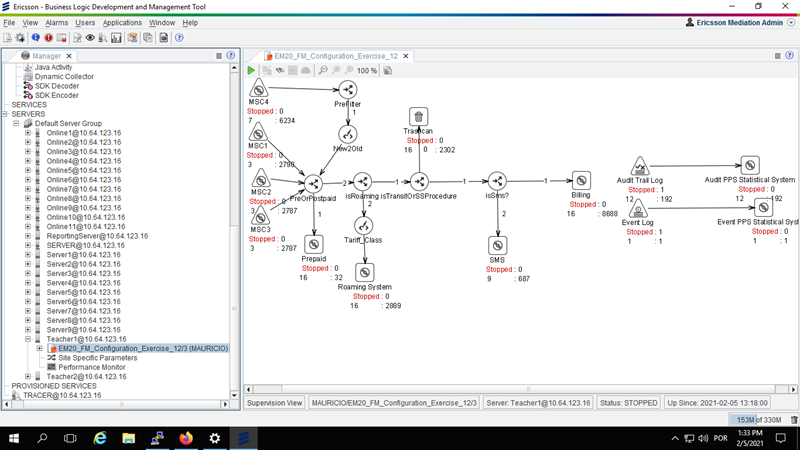
Task: Select the isRoaming router node
Action: pos(362,182)
